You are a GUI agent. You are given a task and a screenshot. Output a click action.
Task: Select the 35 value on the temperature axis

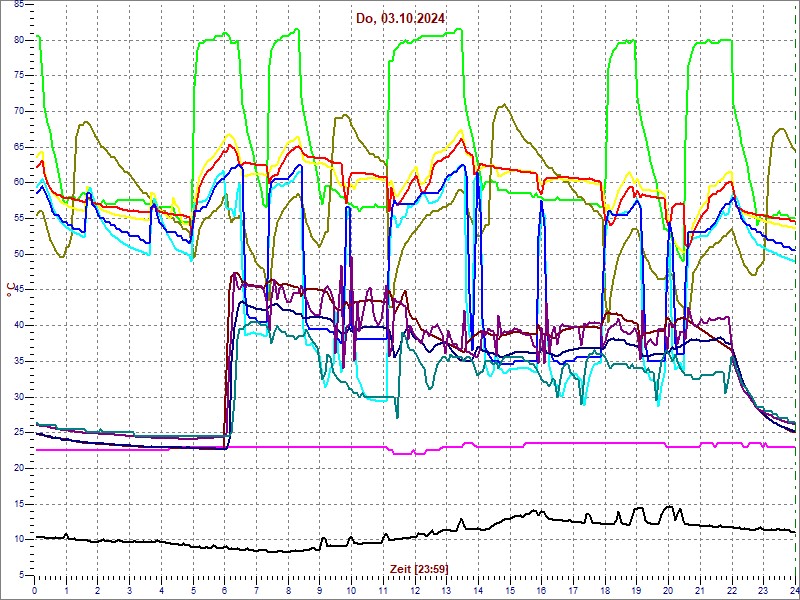[x=17, y=361]
